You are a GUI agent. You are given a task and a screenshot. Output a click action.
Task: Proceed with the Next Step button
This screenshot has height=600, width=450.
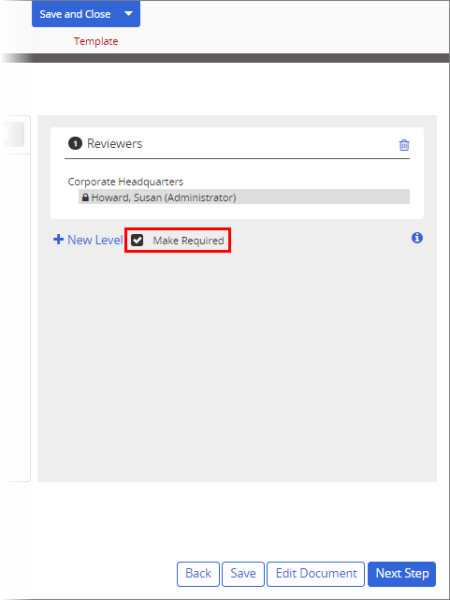(x=402, y=574)
